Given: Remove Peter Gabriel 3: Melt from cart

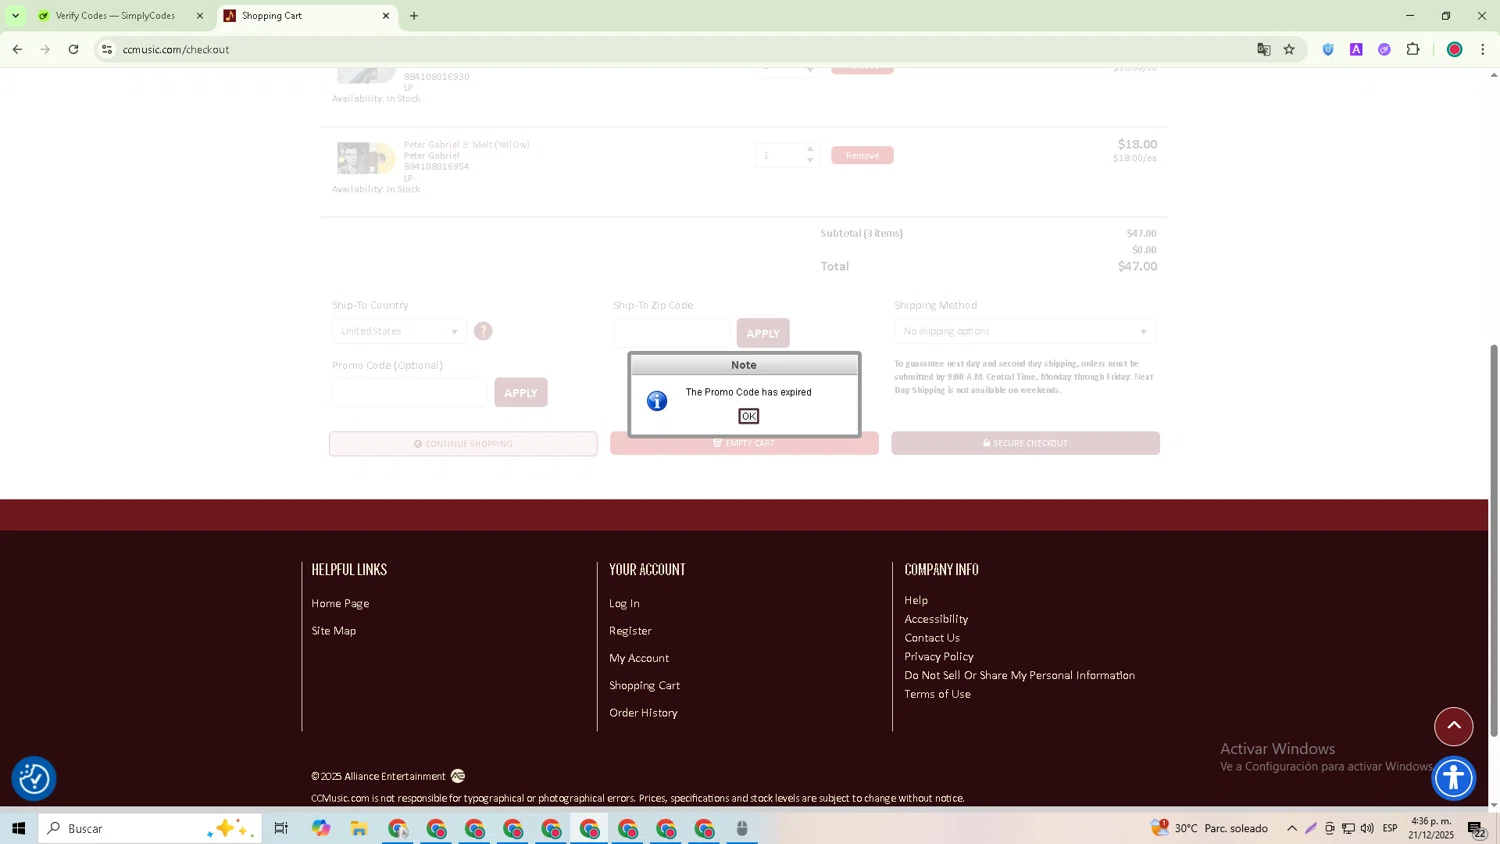Looking at the screenshot, I should click(x=862, y=155).
